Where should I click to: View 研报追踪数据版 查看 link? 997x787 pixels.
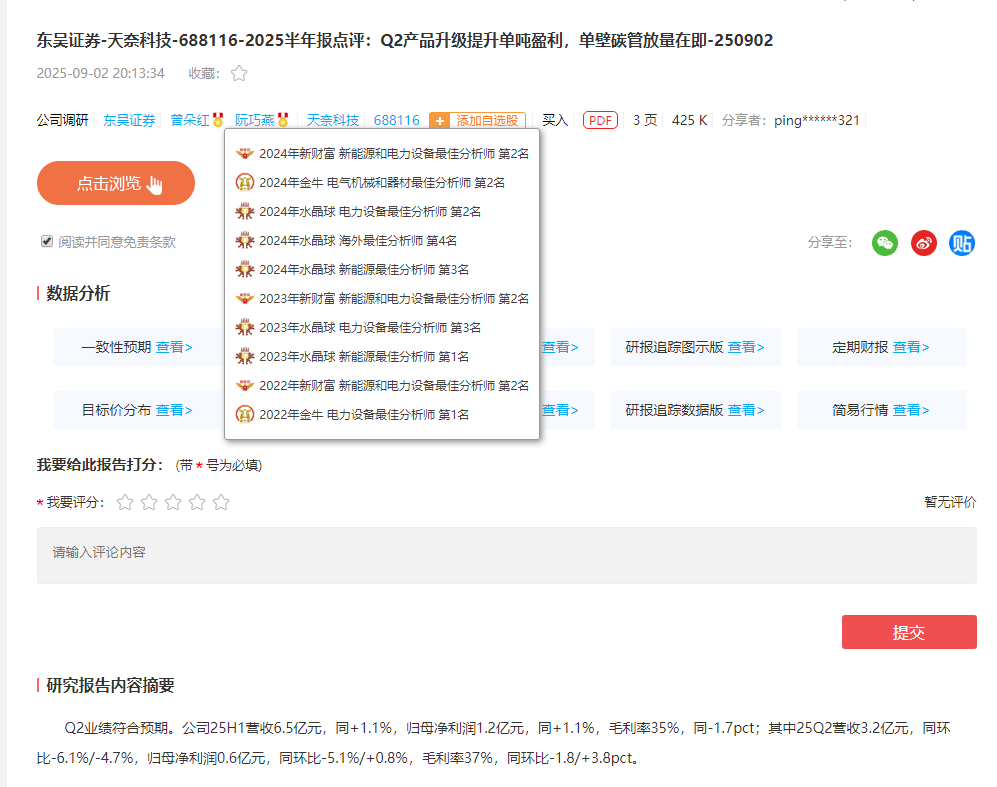click(x=746, y=410)
